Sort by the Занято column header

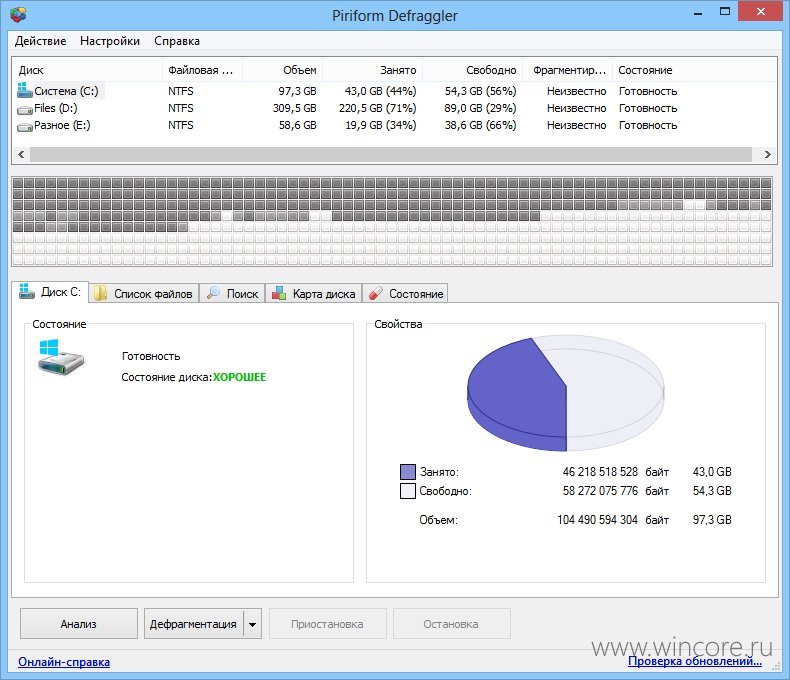pos(372,70)
